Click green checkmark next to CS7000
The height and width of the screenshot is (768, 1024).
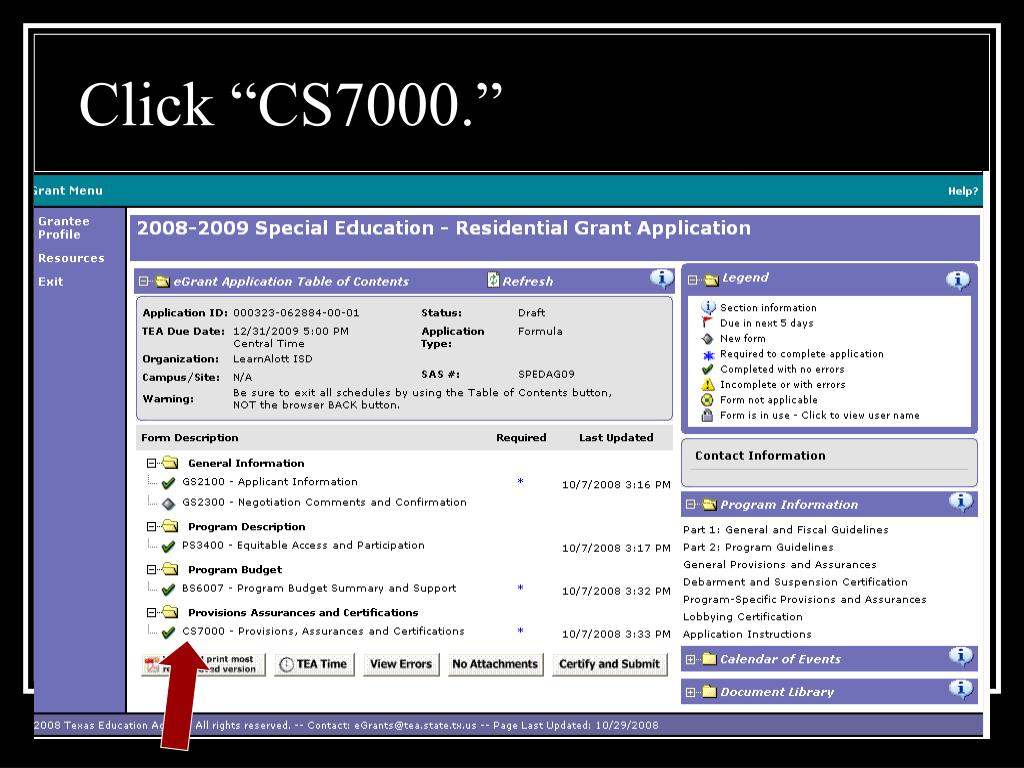click(x=168, y=632)
